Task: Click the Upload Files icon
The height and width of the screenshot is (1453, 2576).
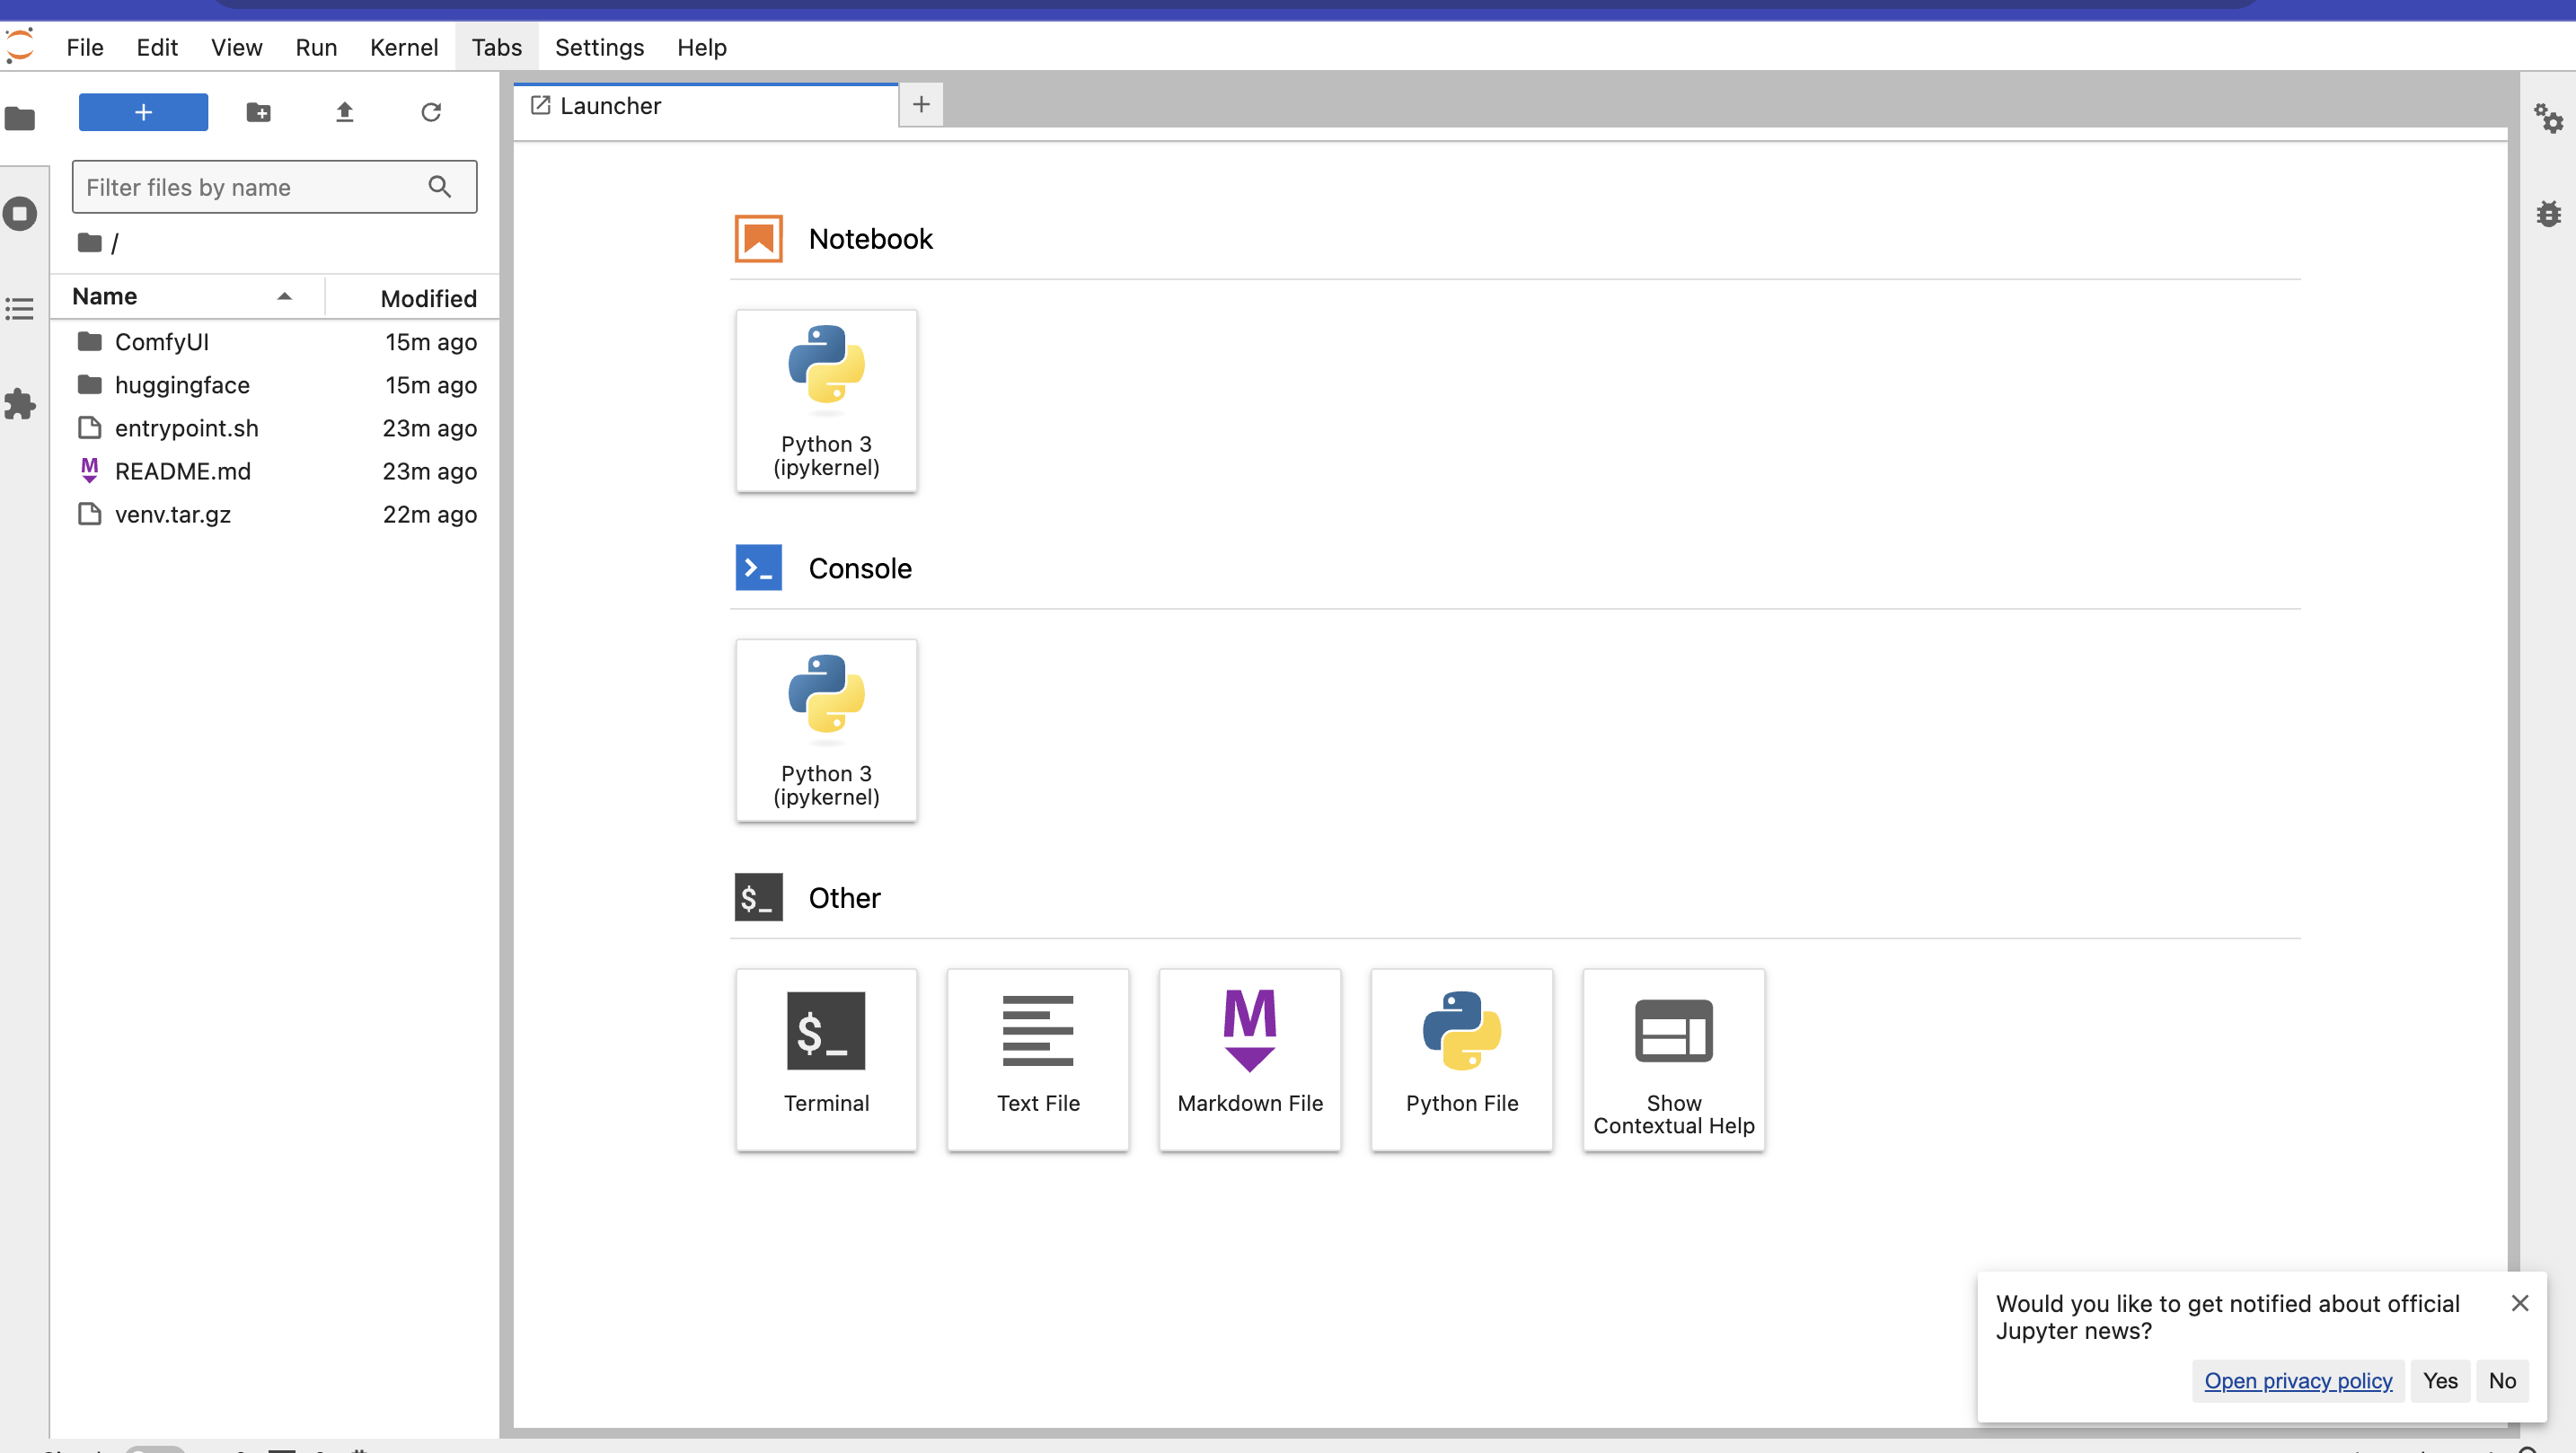Action: [x=344, y=112]
